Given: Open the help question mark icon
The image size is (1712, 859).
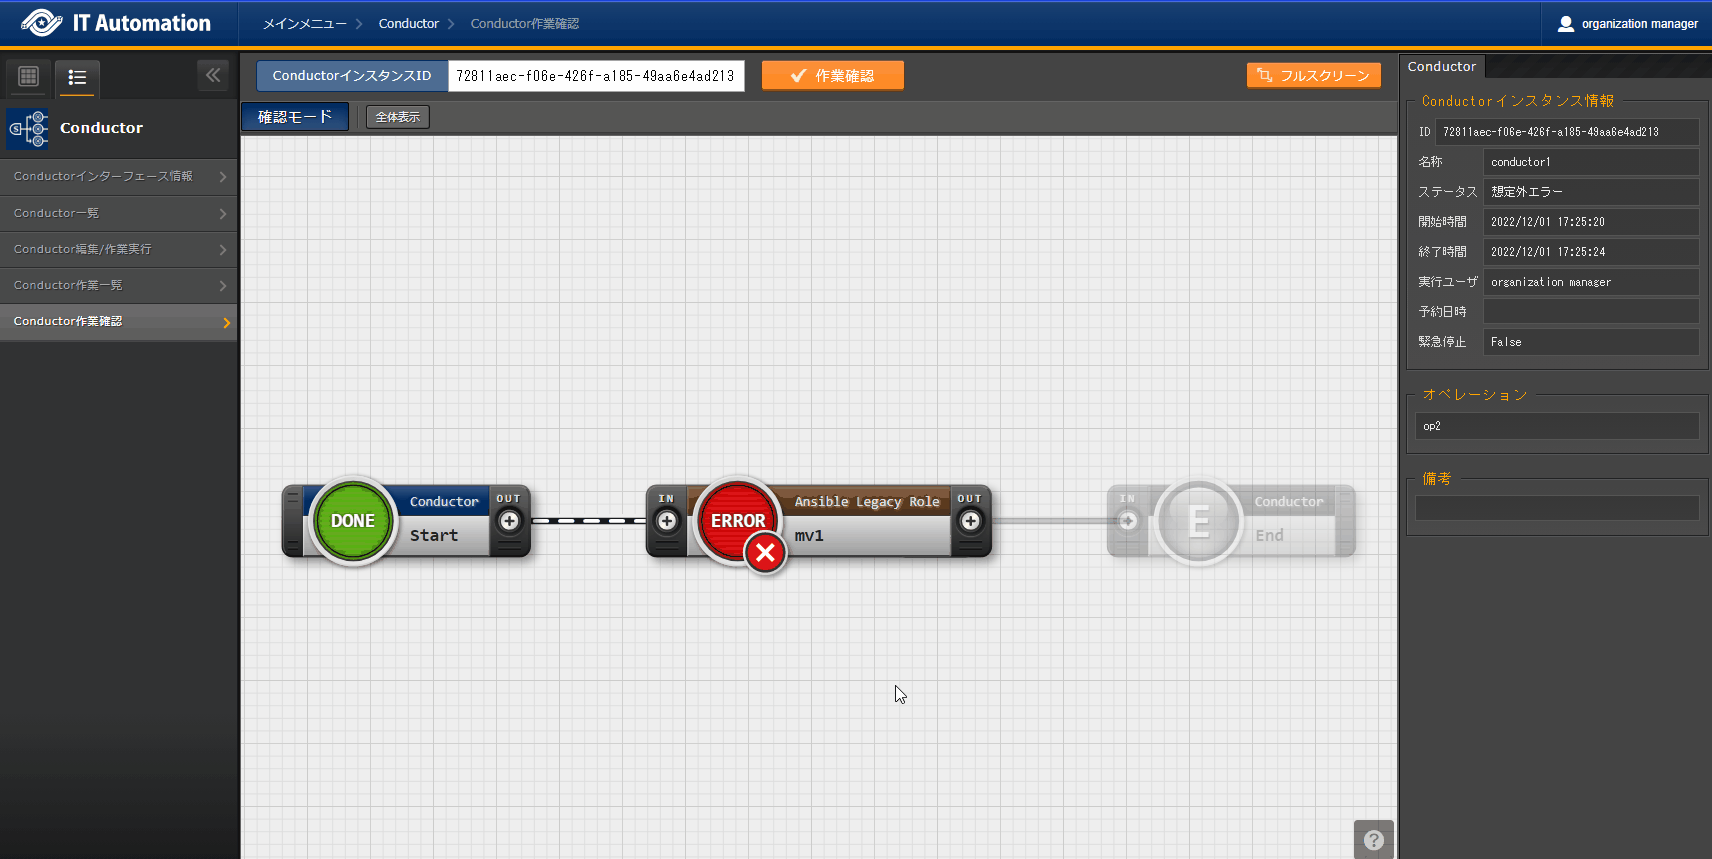Looking at the screenshot, I should click(x=1374, y=840).
